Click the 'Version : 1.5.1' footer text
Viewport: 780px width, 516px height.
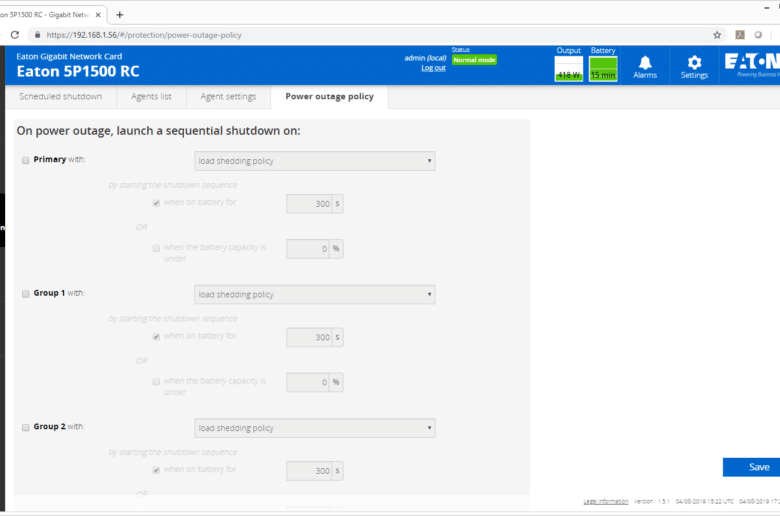point(652,502)
